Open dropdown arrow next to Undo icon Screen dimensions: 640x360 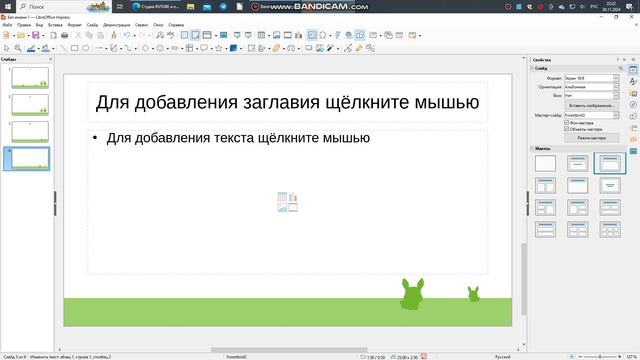(134, 36)
